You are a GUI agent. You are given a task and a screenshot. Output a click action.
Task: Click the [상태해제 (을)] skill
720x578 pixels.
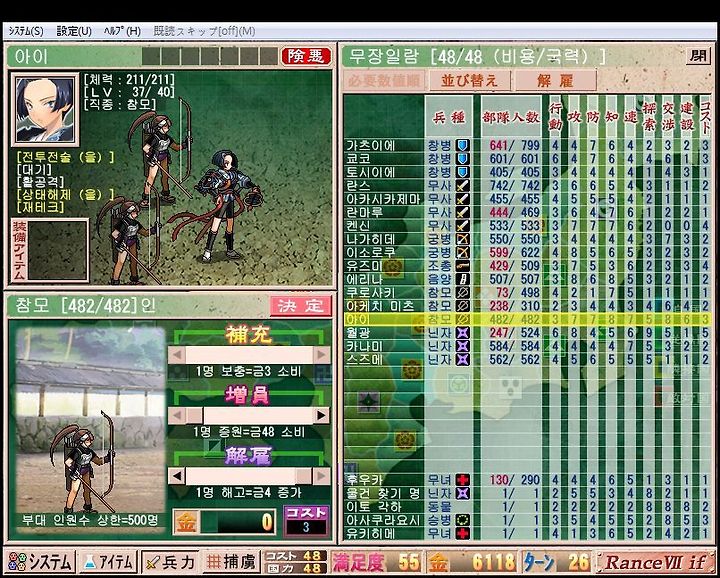[x=65, y=194]
